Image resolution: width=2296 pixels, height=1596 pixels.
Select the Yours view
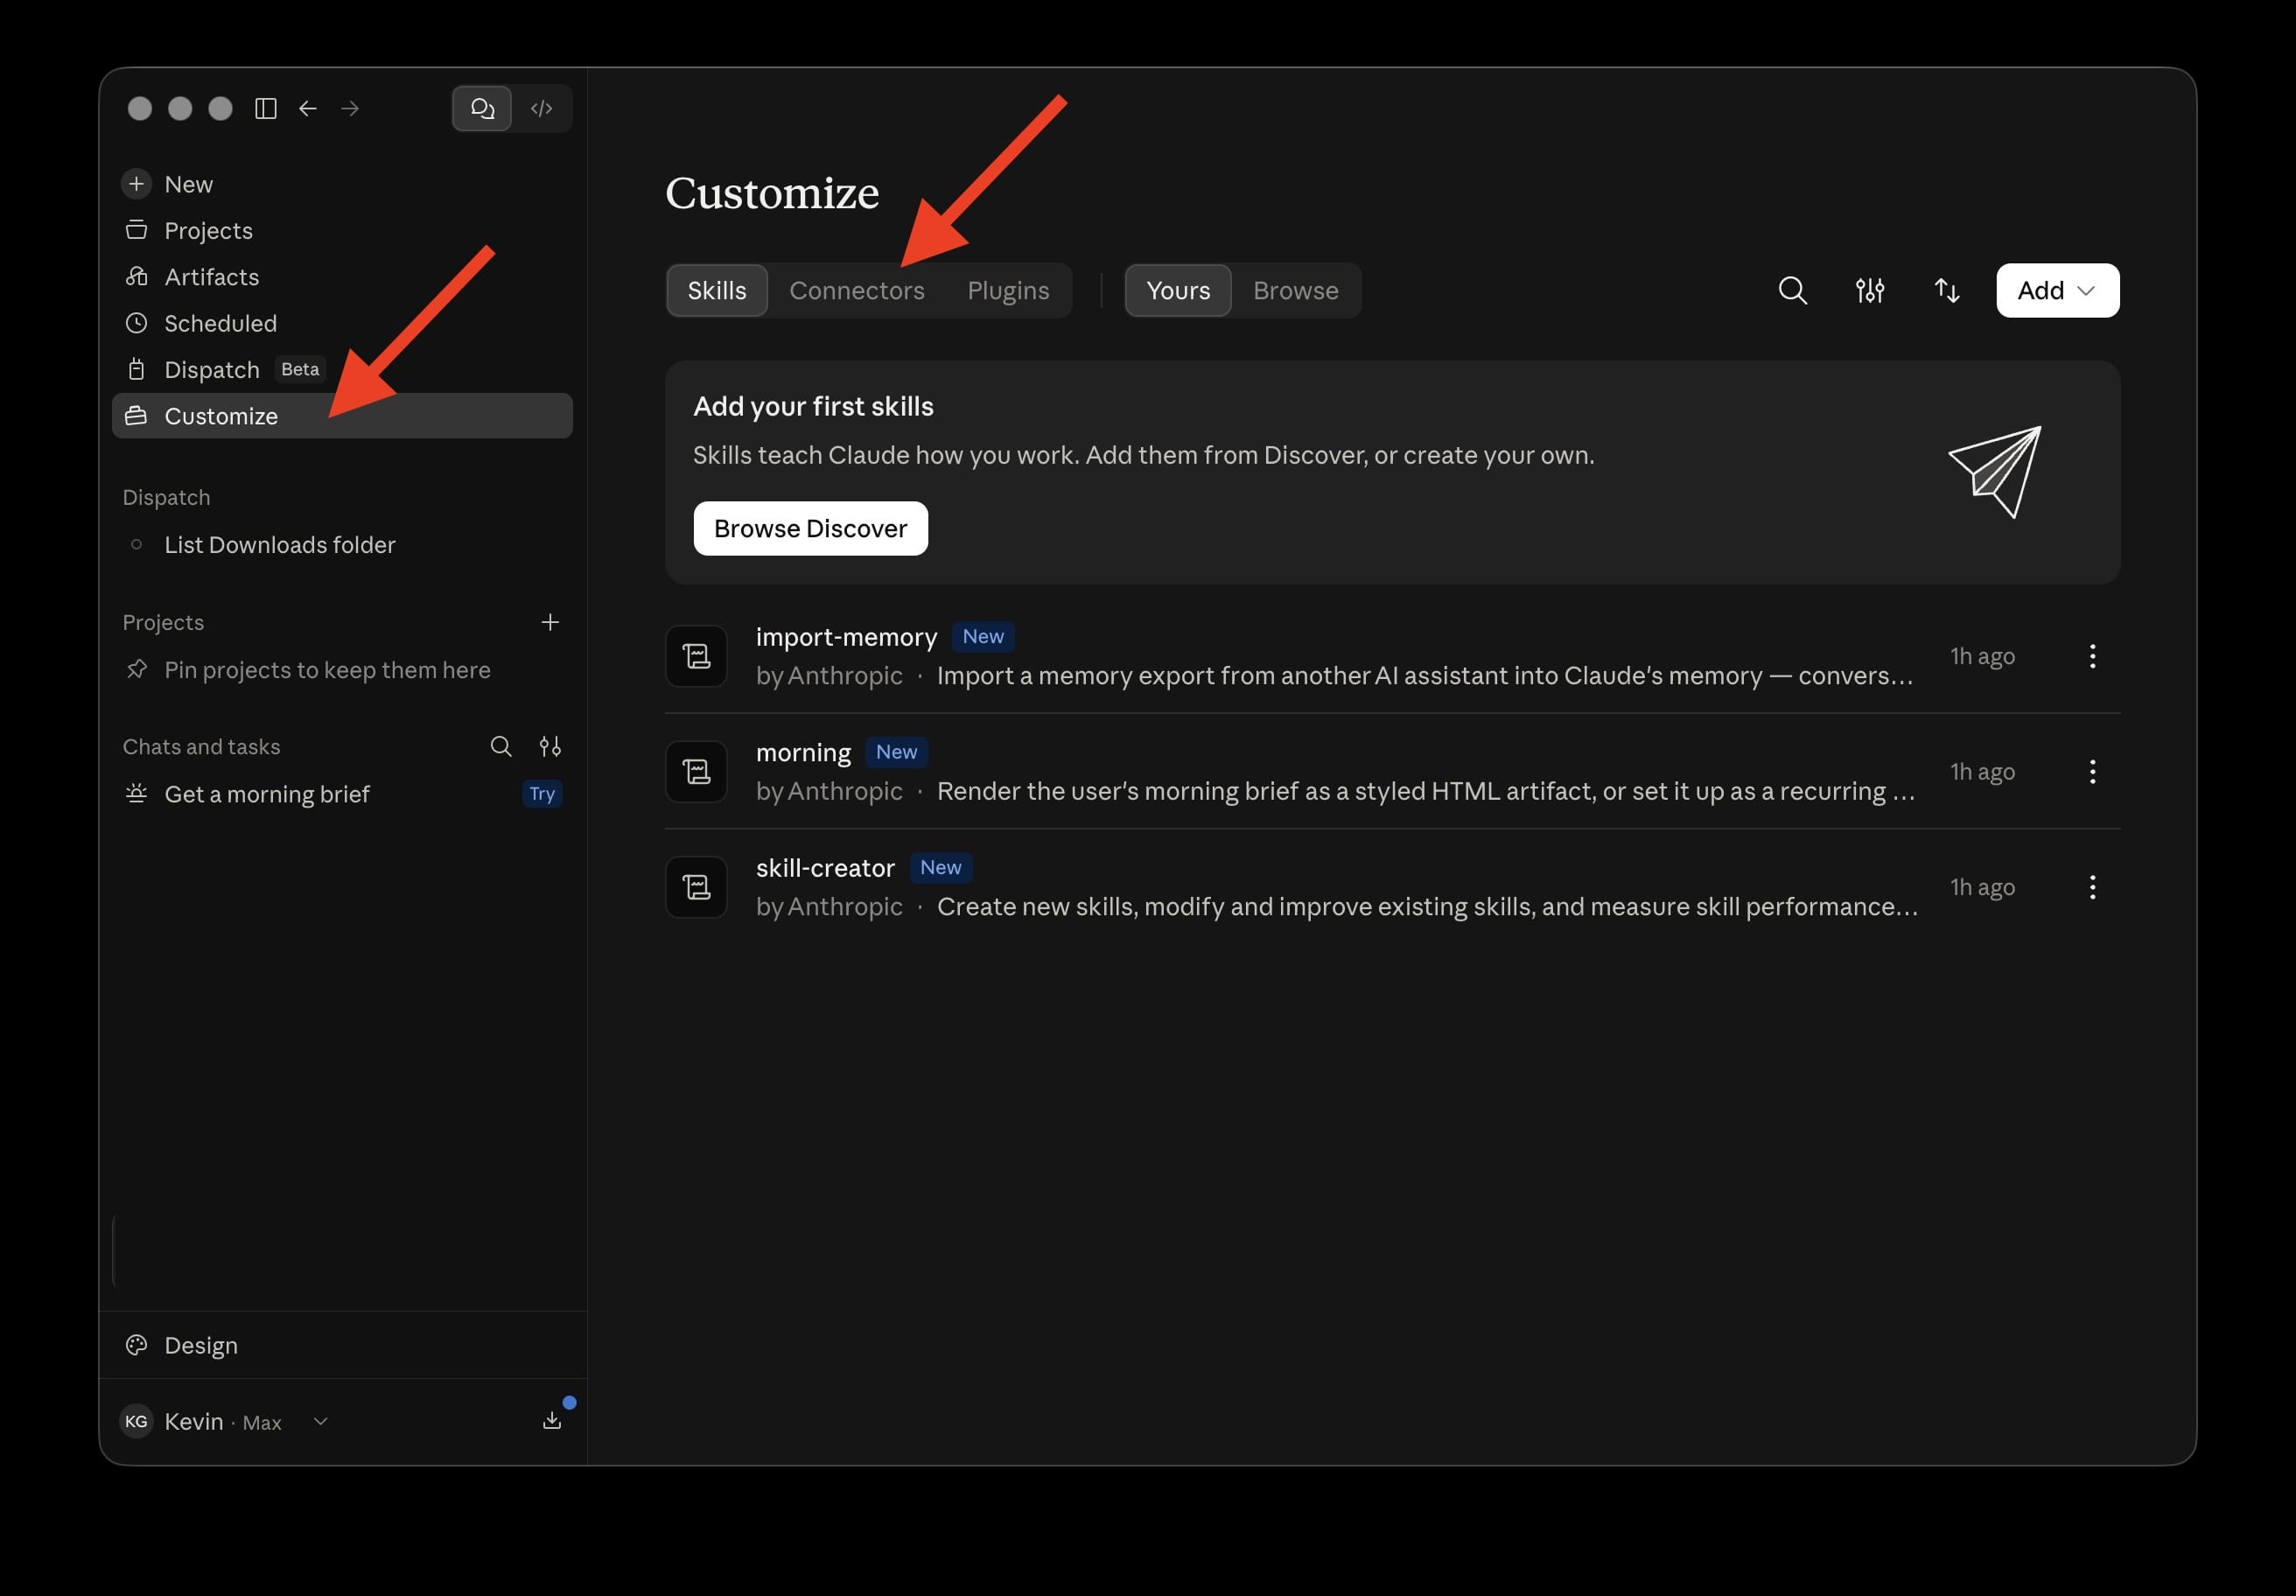click(1178, 290)
